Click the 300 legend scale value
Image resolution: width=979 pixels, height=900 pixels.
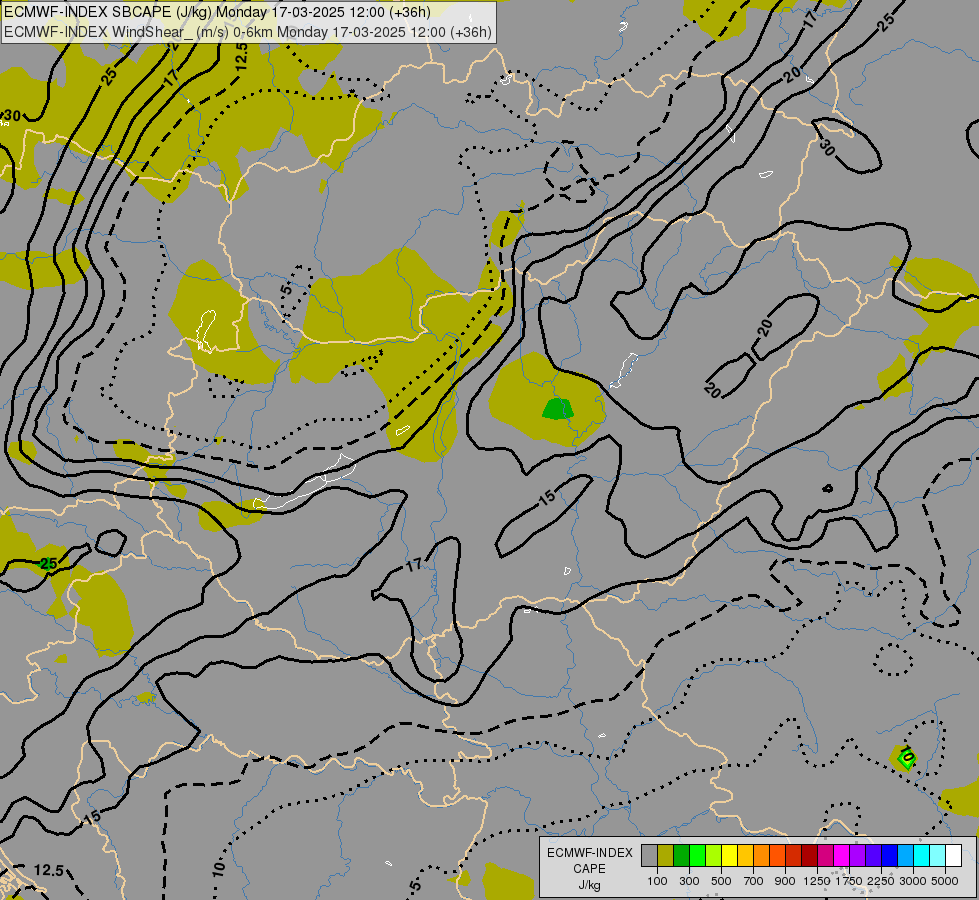[x=689, y=881]
